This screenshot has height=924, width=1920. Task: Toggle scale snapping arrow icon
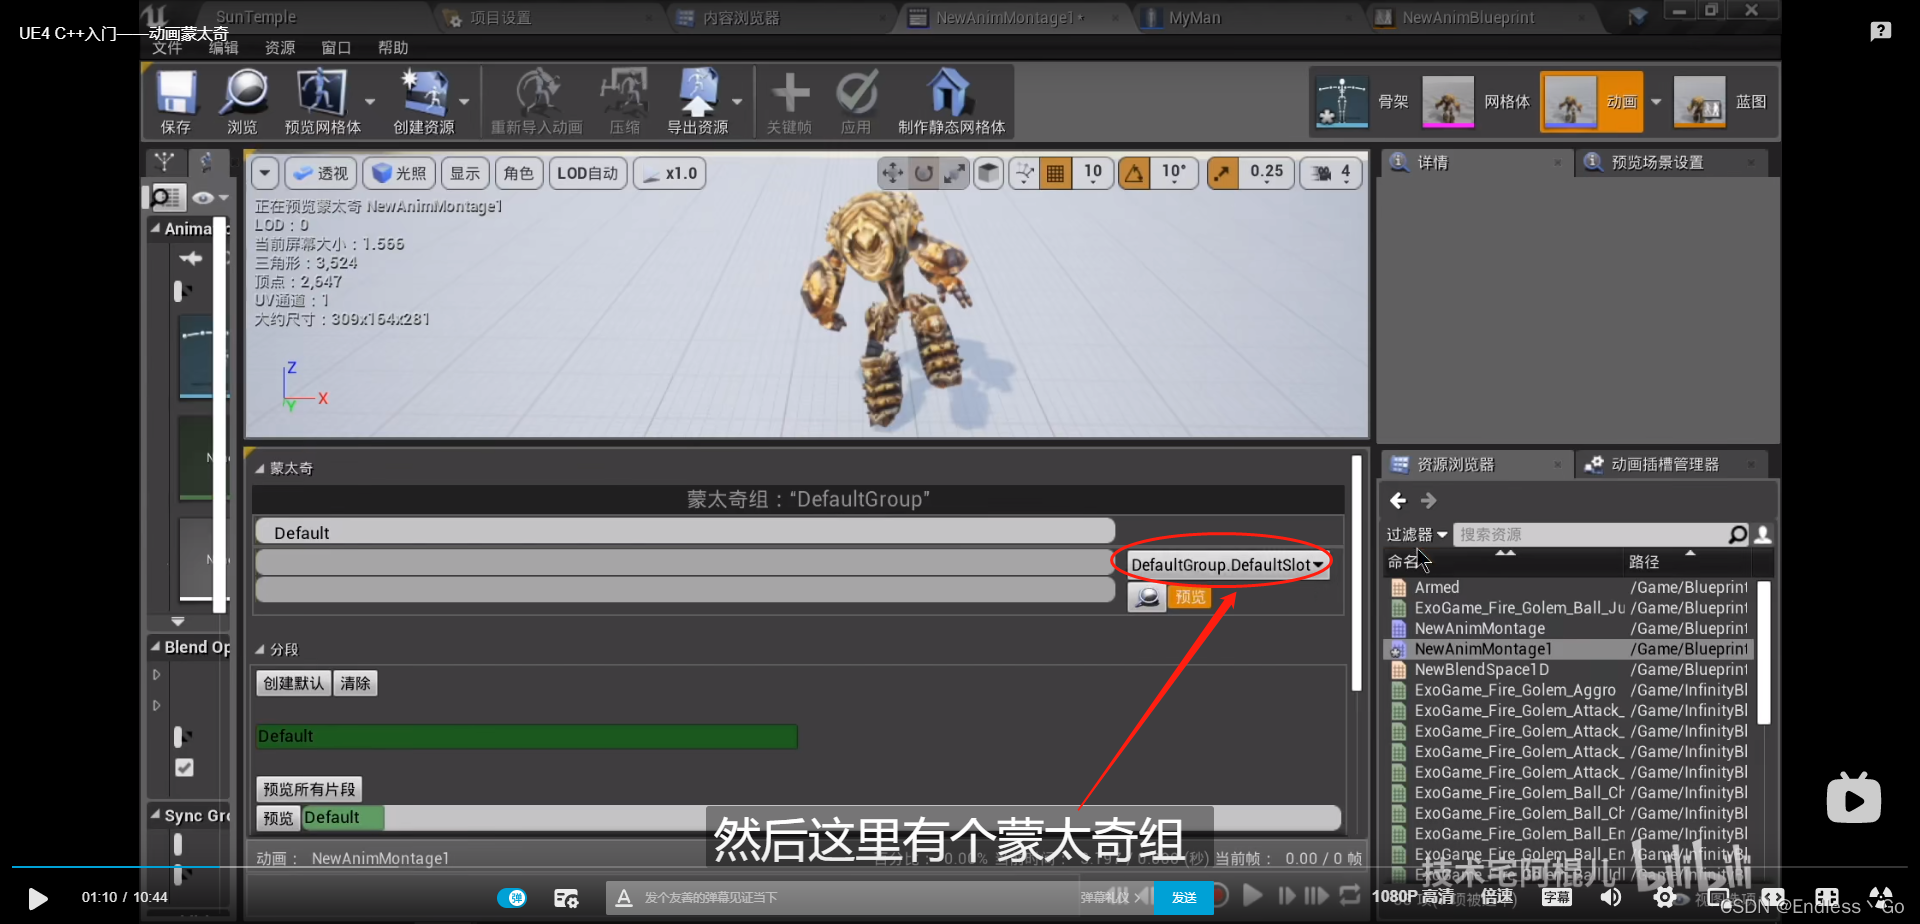[x=1222, y=173]
